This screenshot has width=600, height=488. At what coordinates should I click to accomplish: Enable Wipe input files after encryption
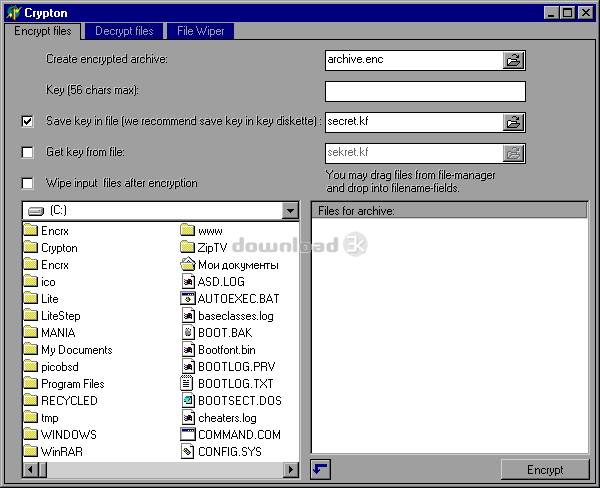pyautogui.click(x=27, y=183)
